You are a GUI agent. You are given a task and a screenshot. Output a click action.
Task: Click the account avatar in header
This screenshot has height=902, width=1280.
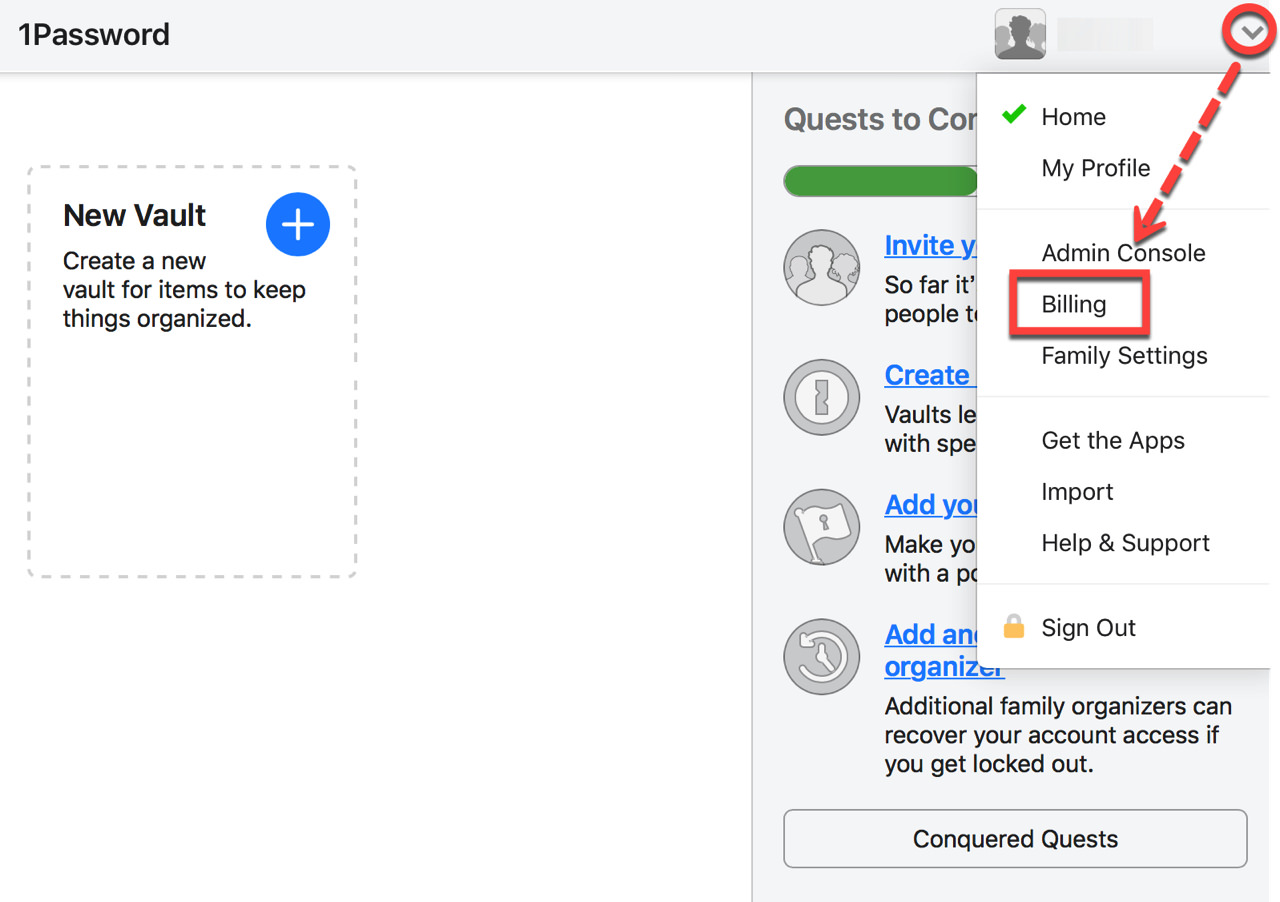(x=1020, y=34)
